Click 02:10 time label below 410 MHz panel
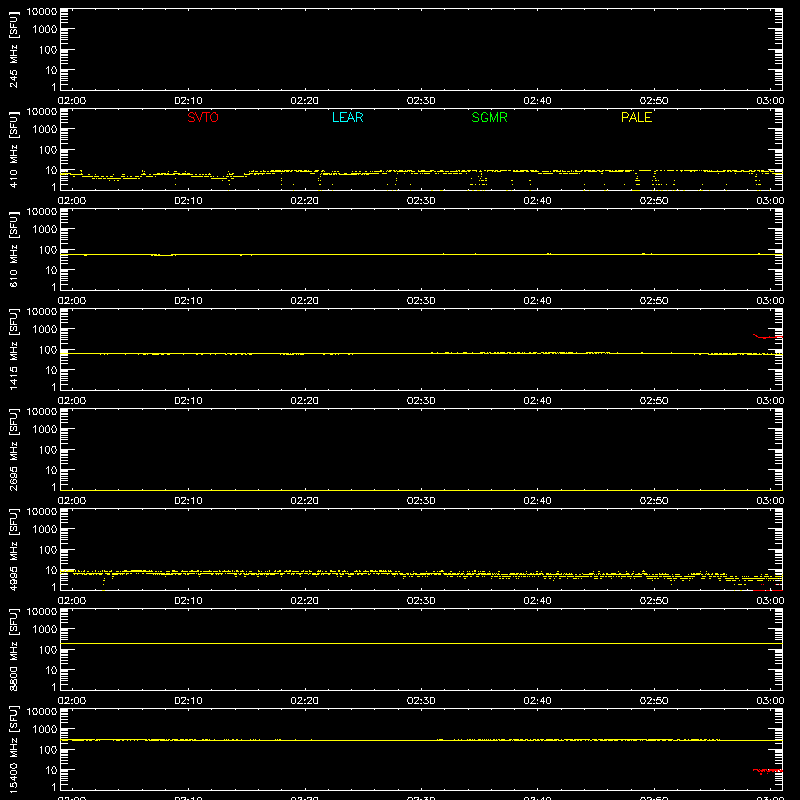Viewport: 800px width, 800px height. (x=188, y=201)
